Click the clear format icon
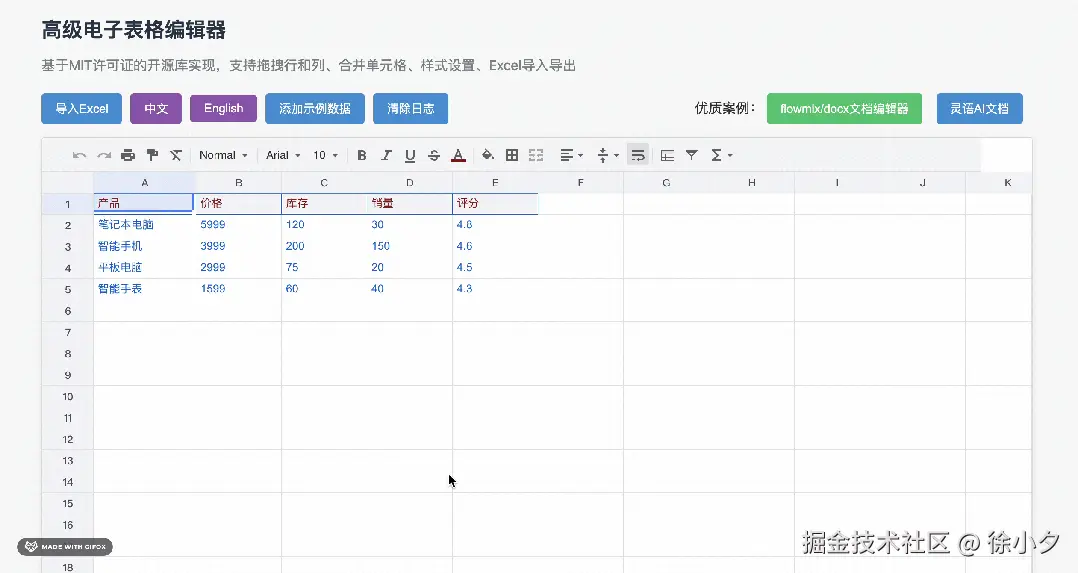The image size is (1079, 574). coord(176,155)
